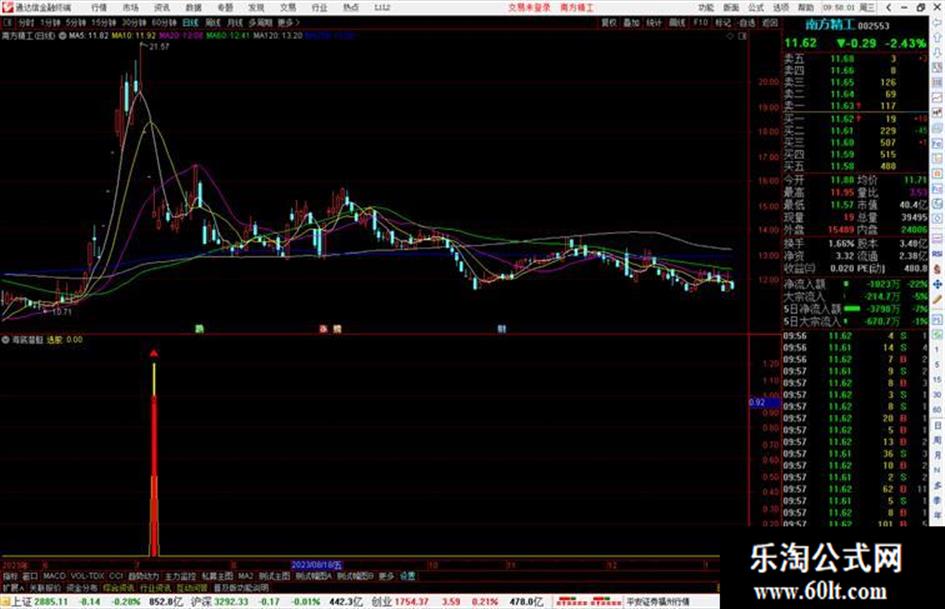This screenshot has width=945, height=609.
Task: Switch chart to 30分钟 period
Action: (x=133, y=23)
